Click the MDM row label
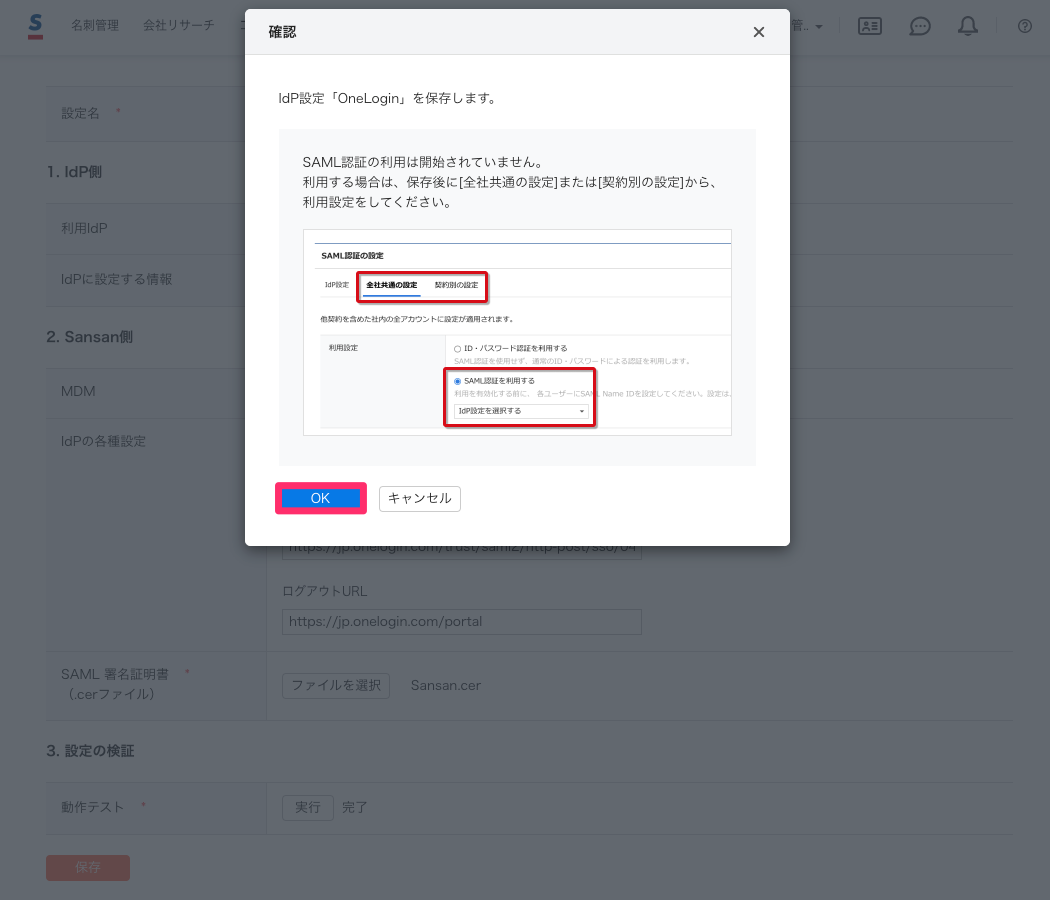Screen dimensions: 1050x900 pyautogui.click(x=78, y=391)
